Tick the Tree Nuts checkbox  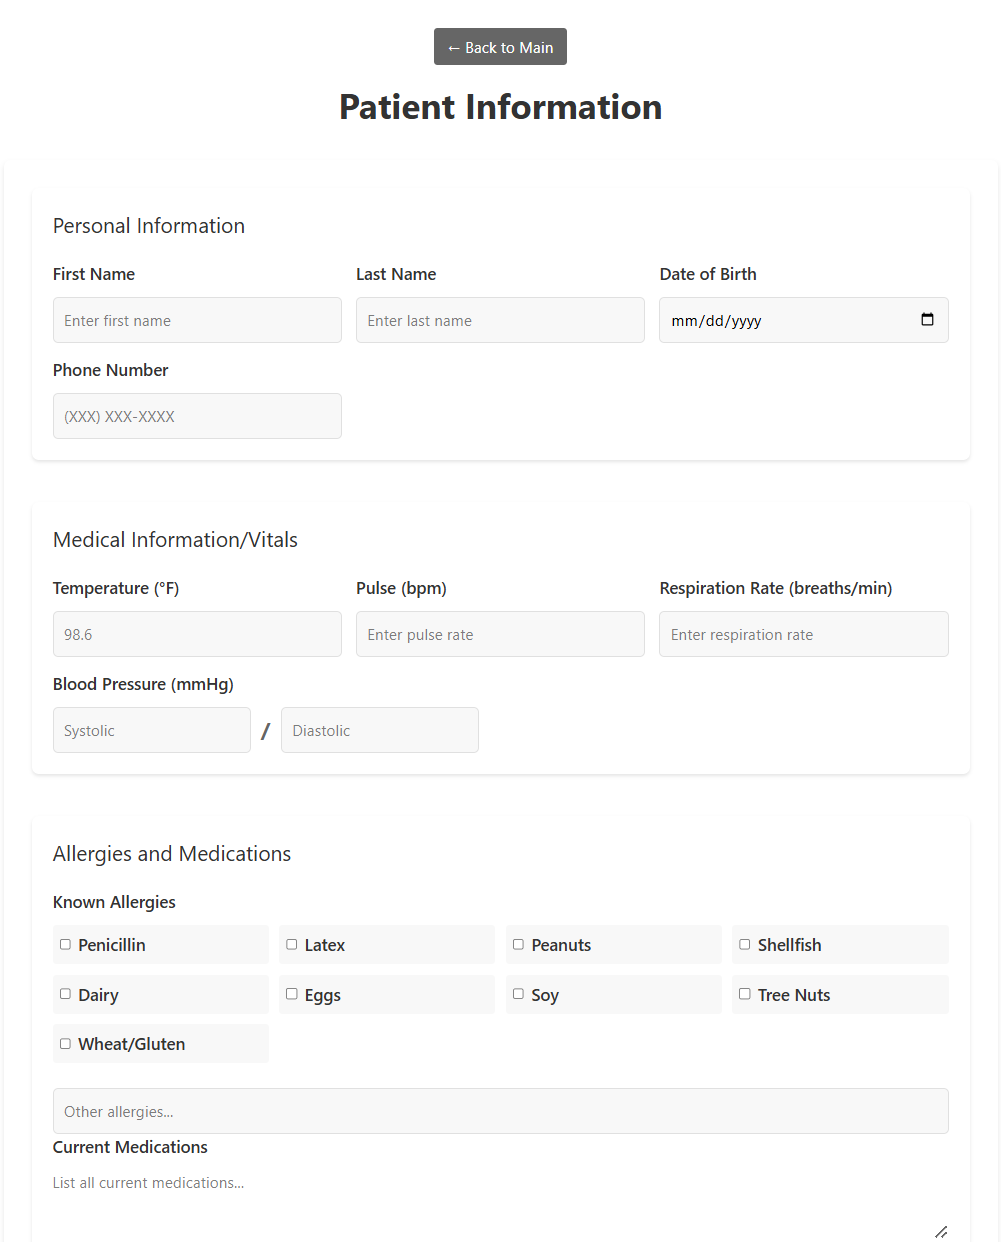745,994
